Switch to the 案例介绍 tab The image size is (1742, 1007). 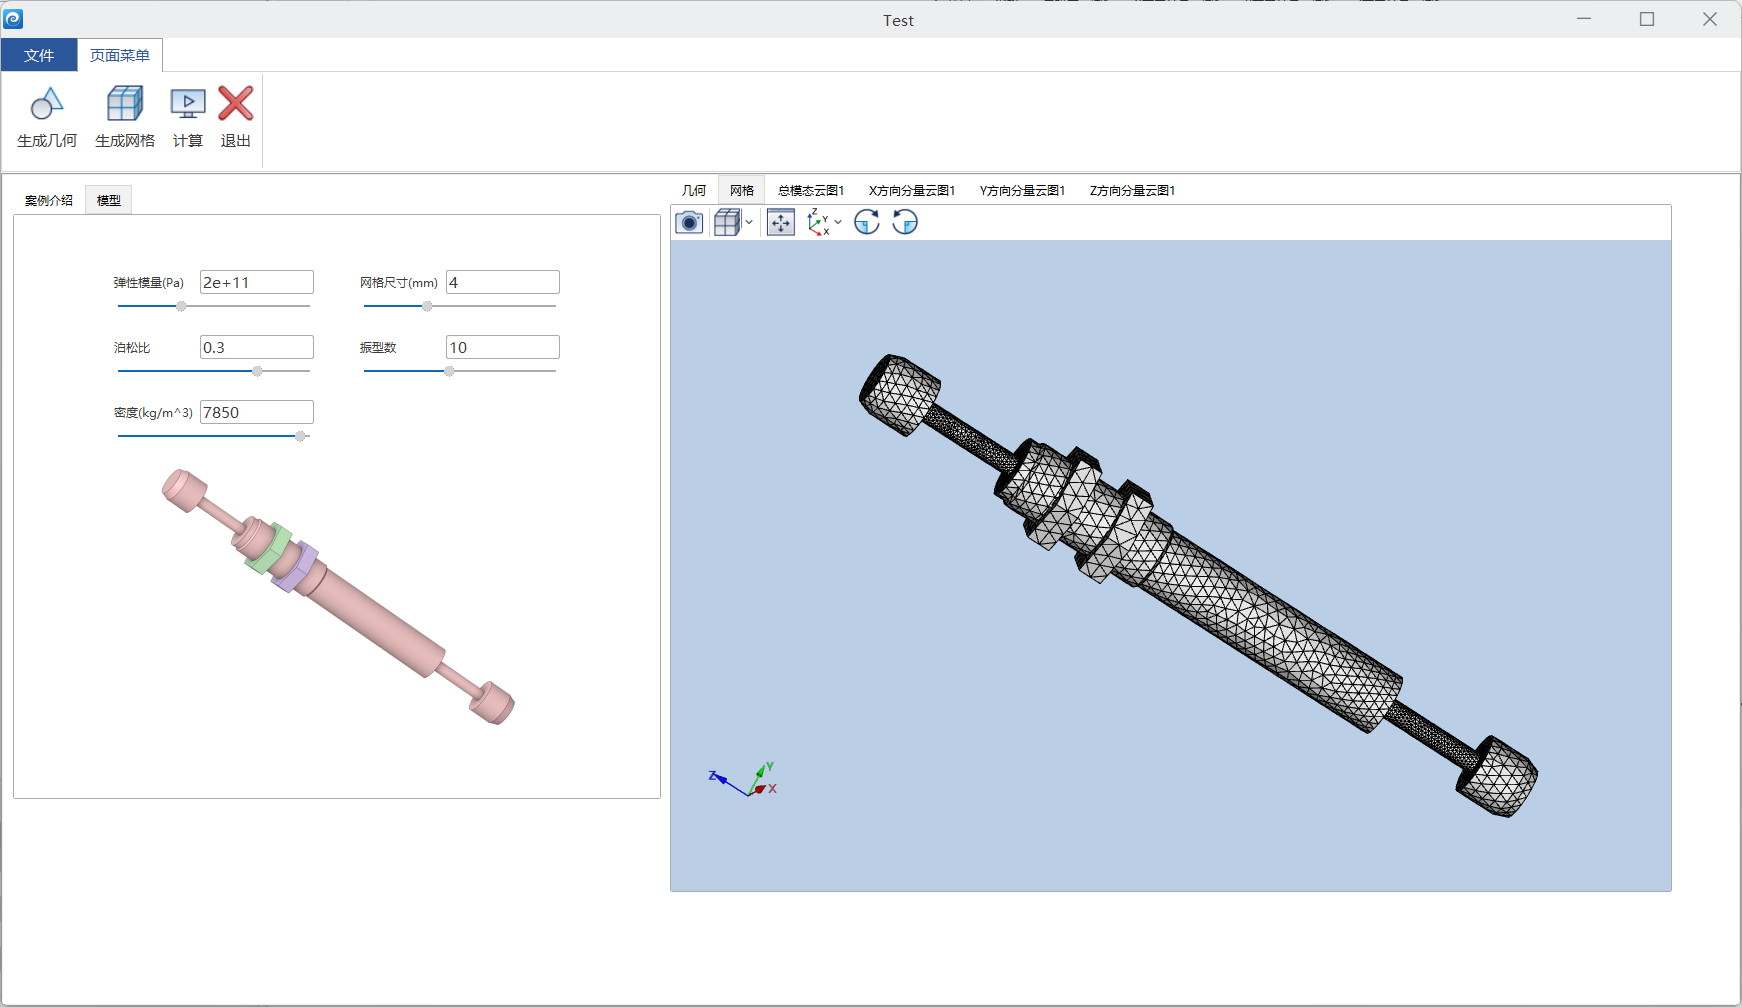tap(49, 200)
